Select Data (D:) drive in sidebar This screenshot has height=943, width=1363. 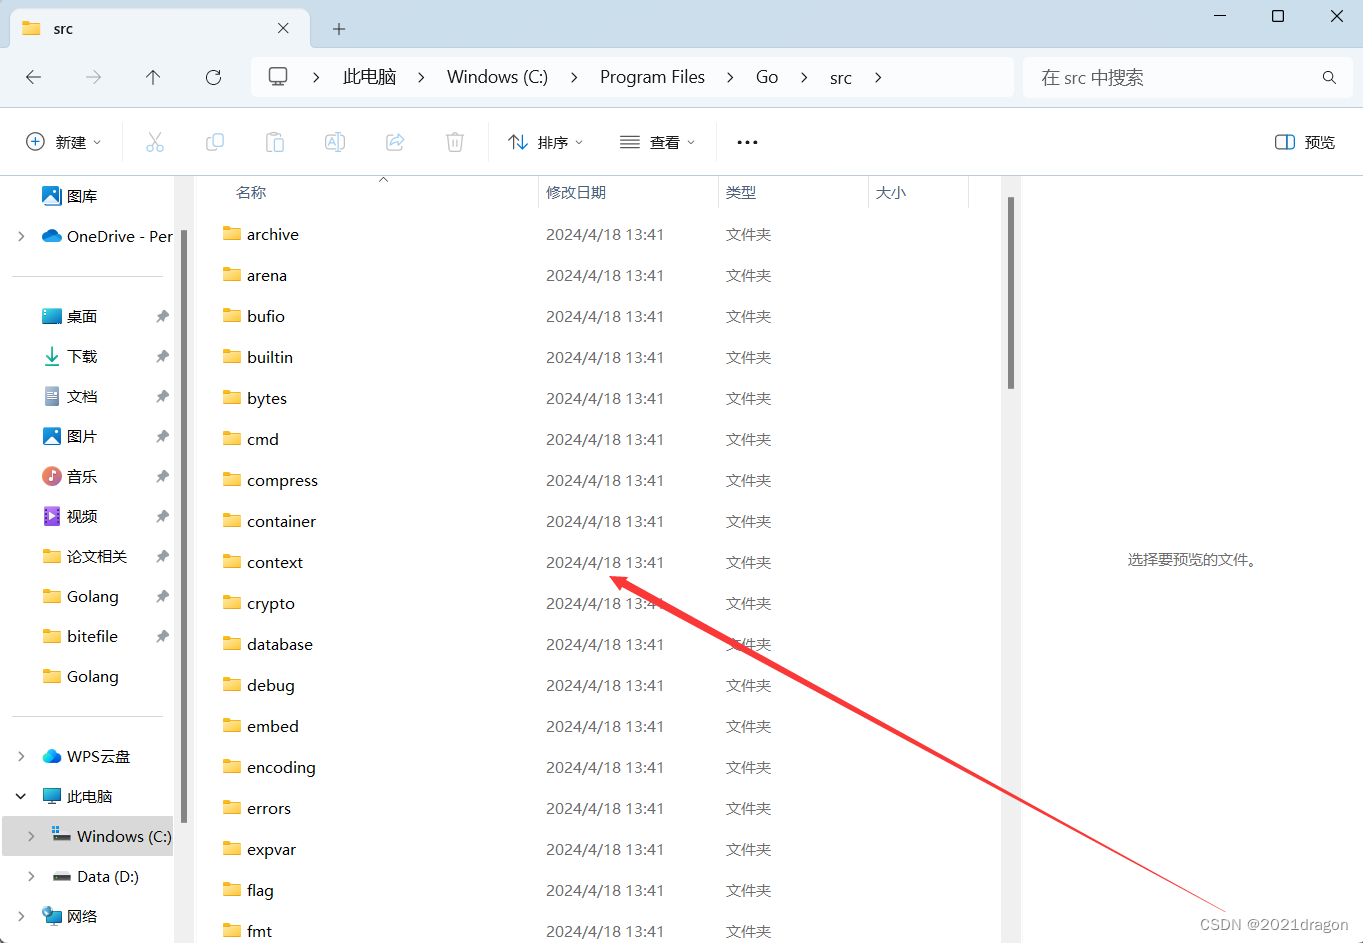(95, 876)
